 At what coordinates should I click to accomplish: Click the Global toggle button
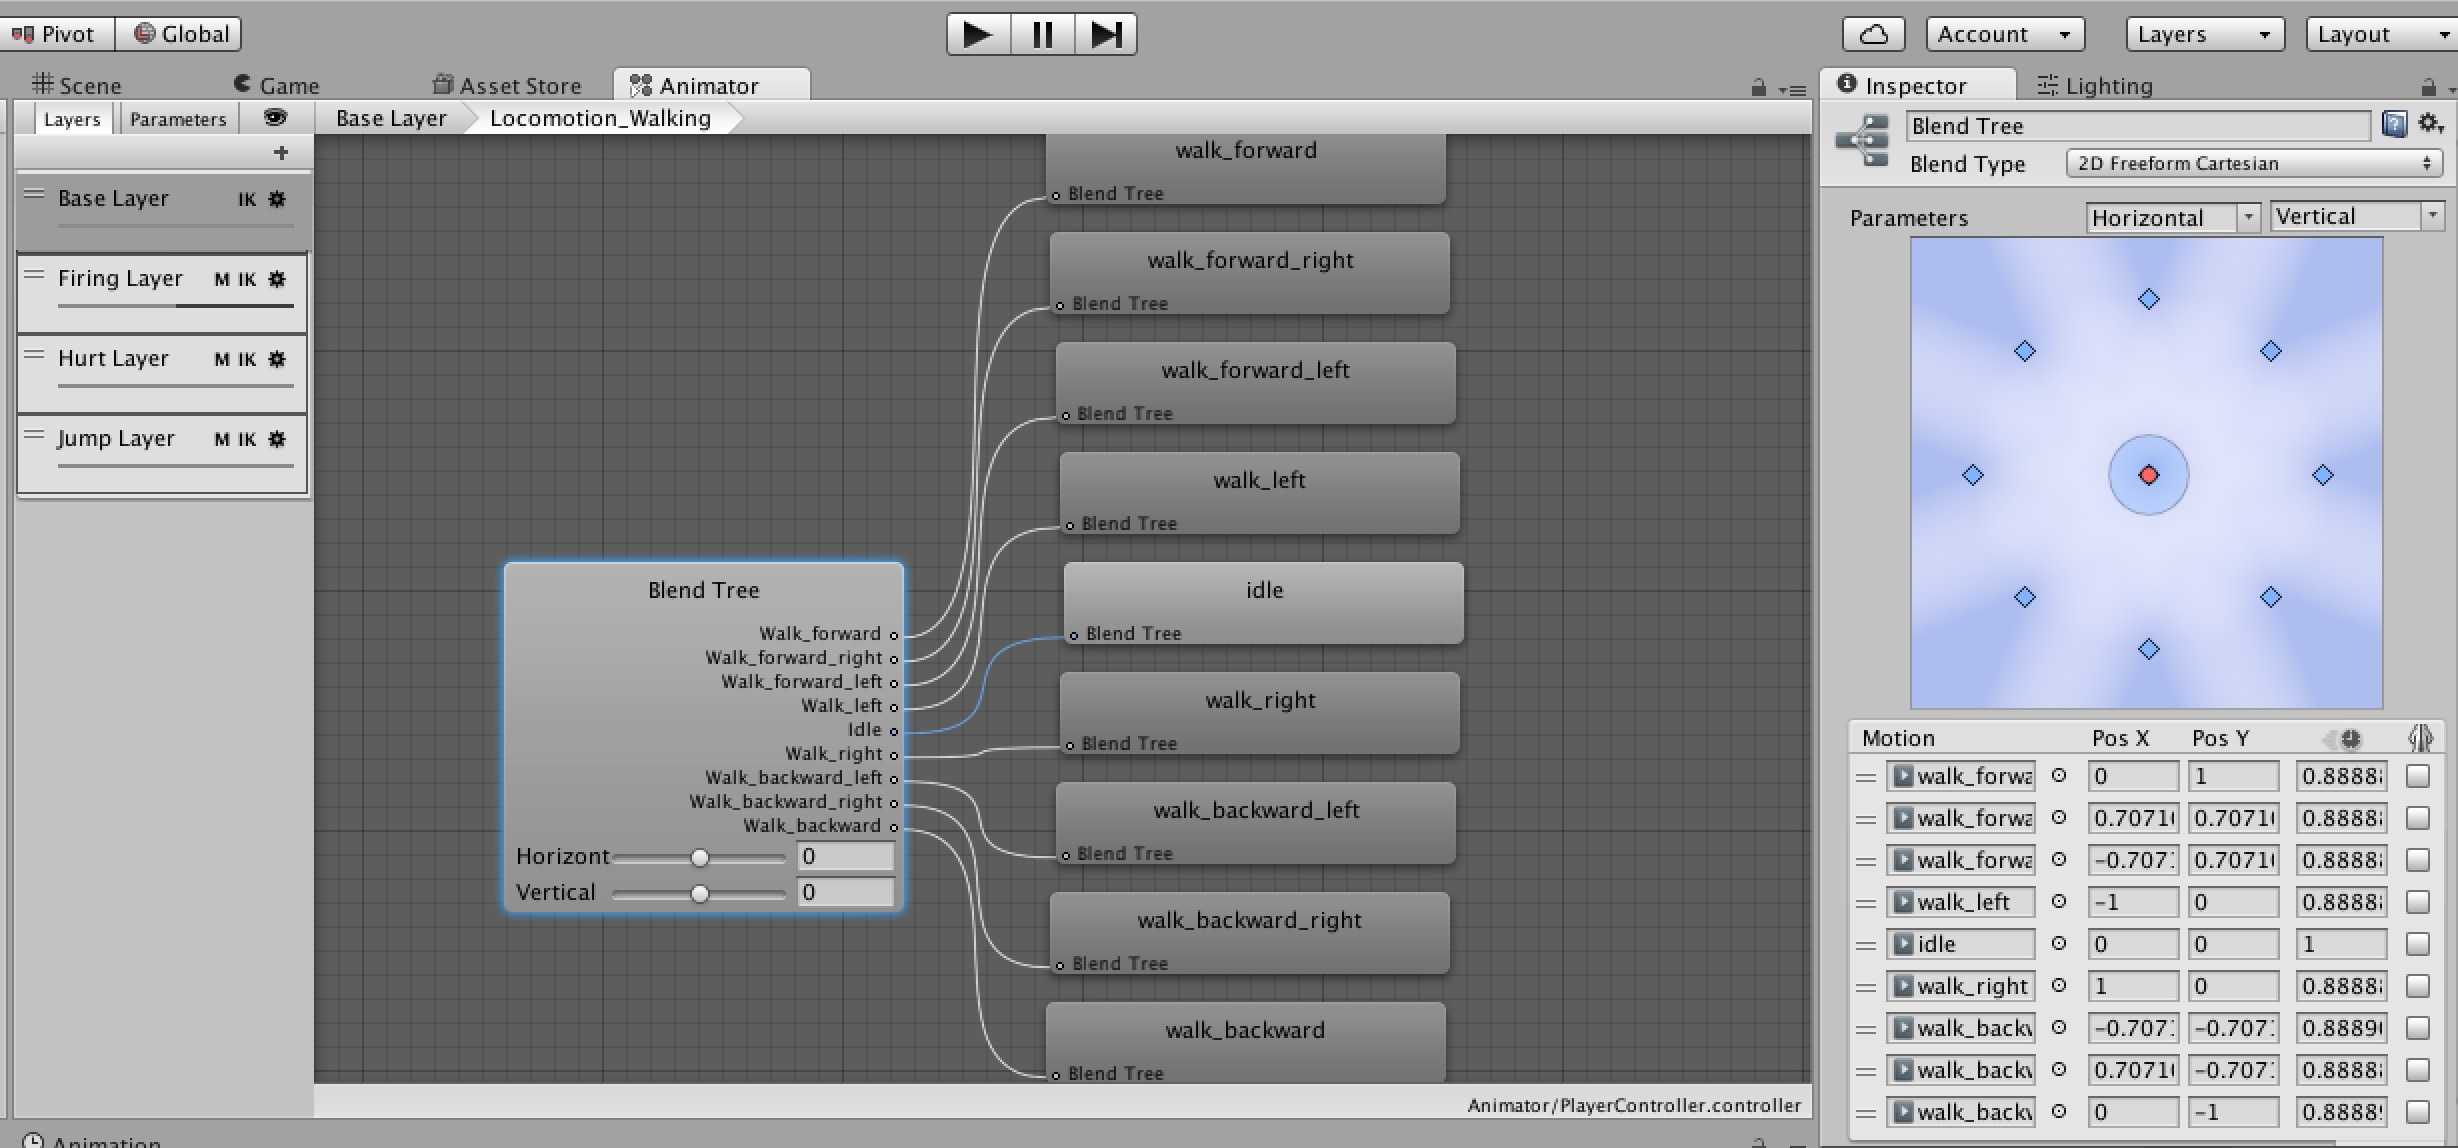182,34
